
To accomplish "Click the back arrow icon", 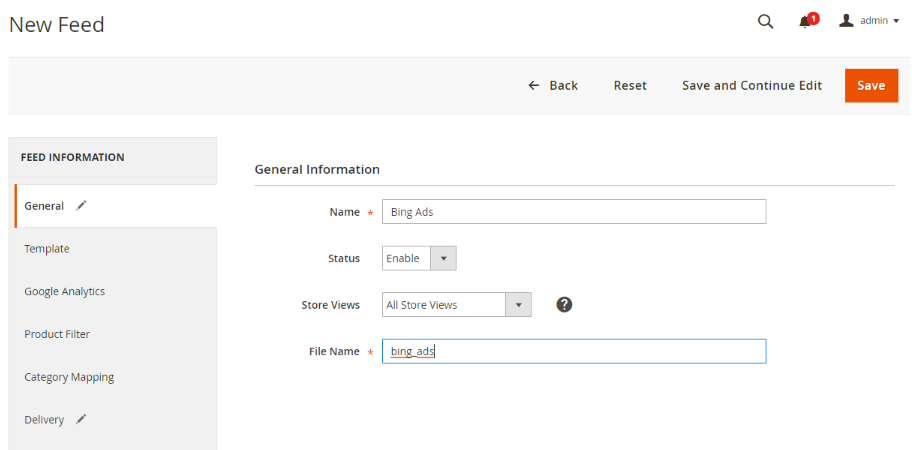I will (533, 85).
